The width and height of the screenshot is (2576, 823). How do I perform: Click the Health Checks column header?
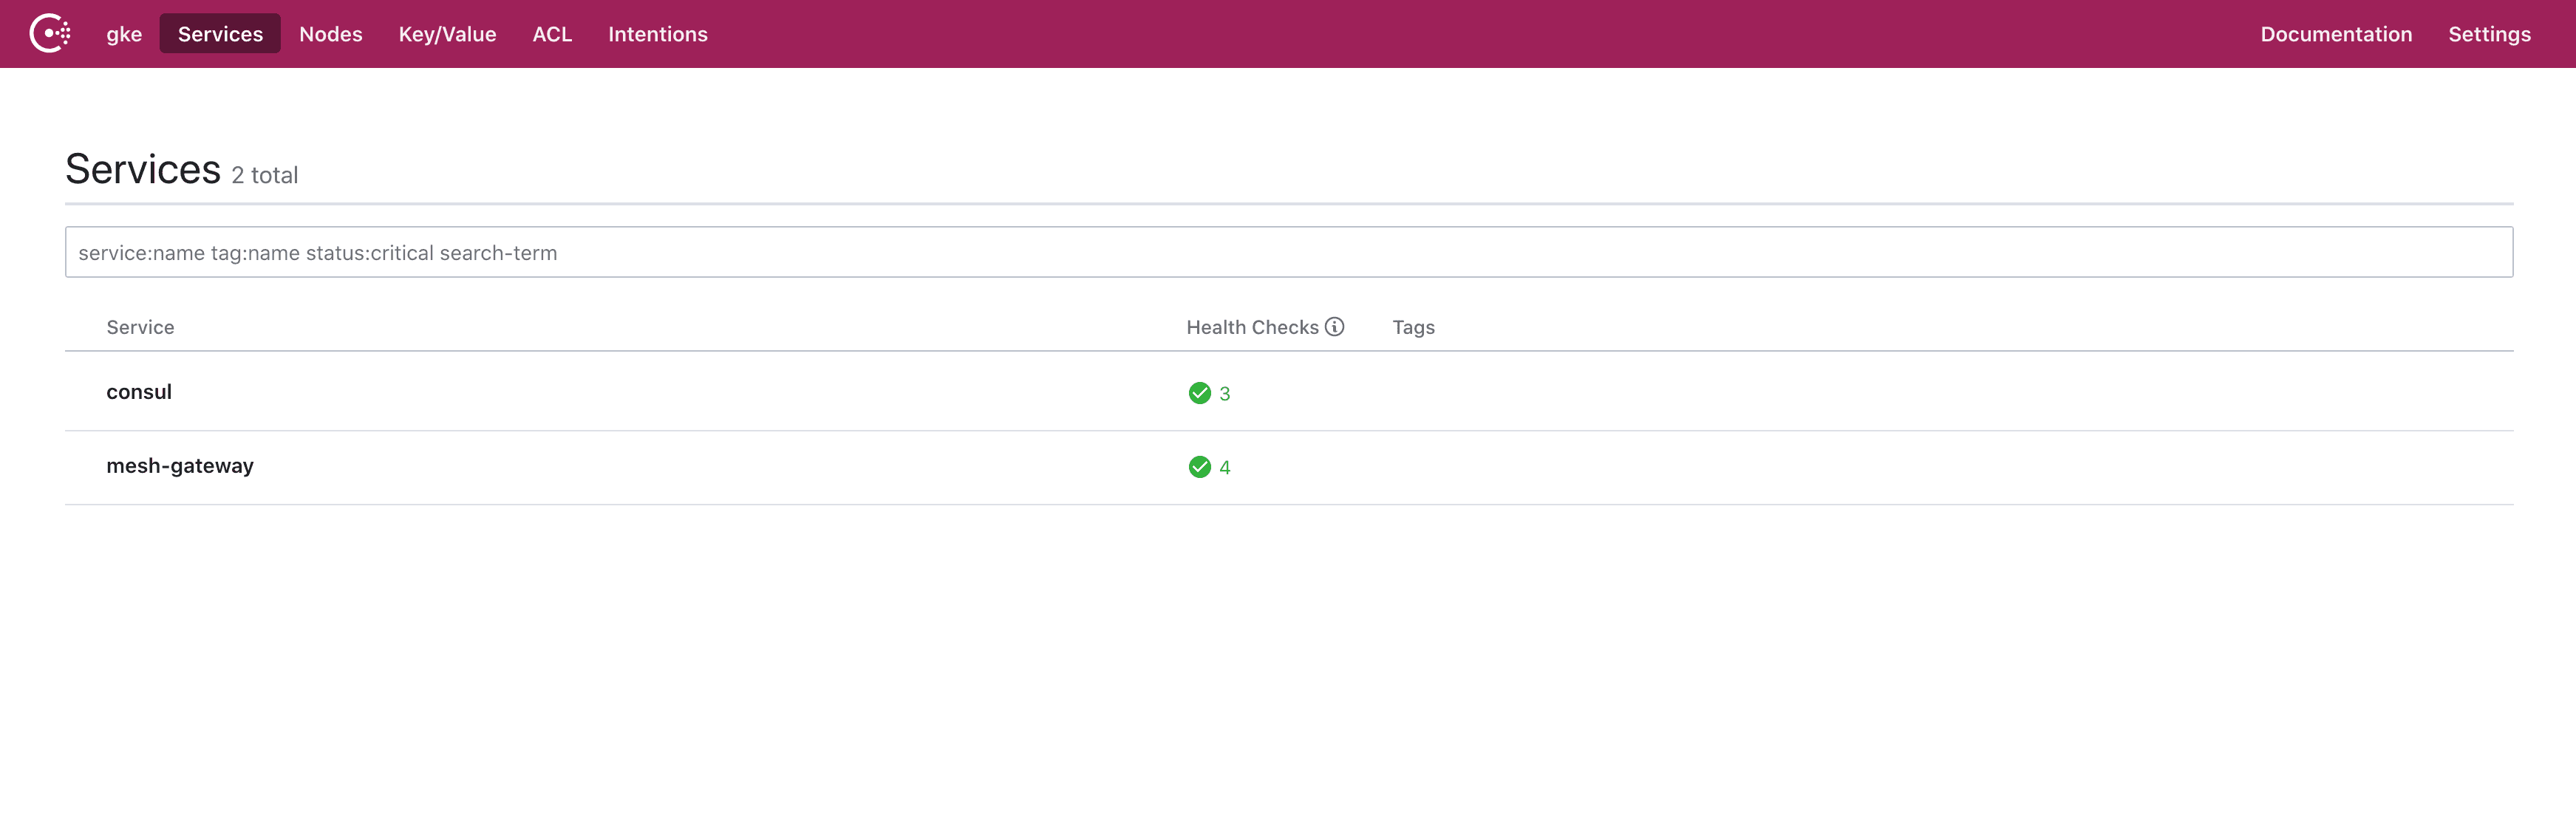click(1252, 327)
